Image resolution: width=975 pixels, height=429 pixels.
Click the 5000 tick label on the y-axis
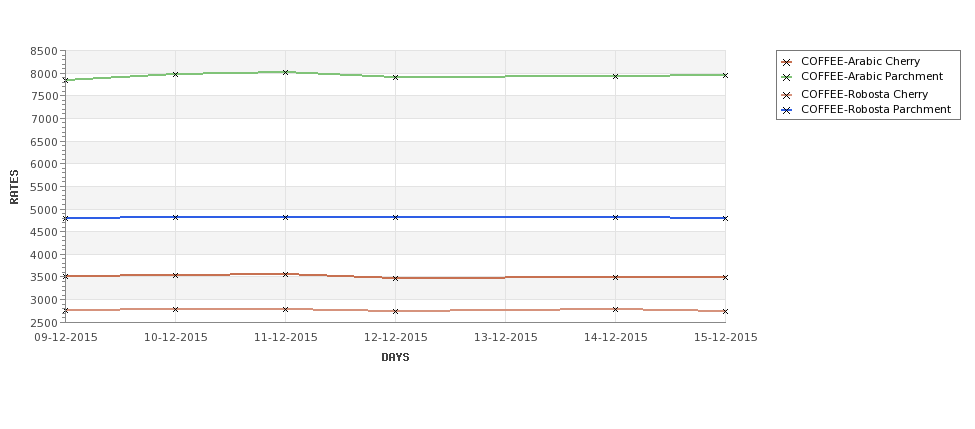click(44, 210)
